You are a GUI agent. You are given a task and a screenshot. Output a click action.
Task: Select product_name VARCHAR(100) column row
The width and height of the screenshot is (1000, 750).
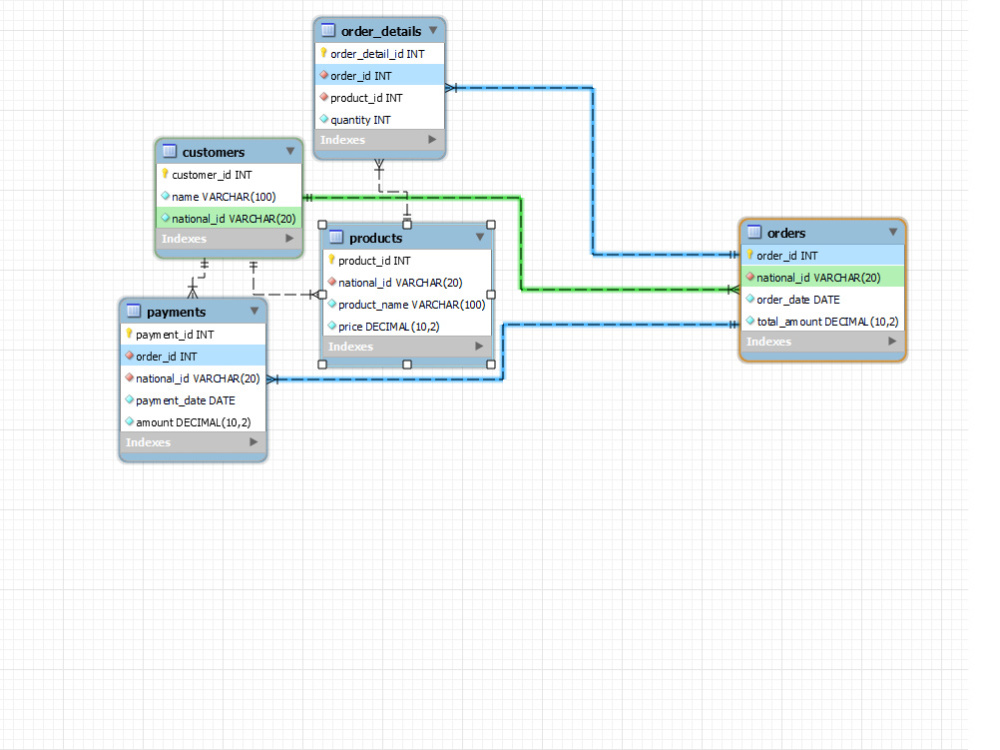point(408,304)
